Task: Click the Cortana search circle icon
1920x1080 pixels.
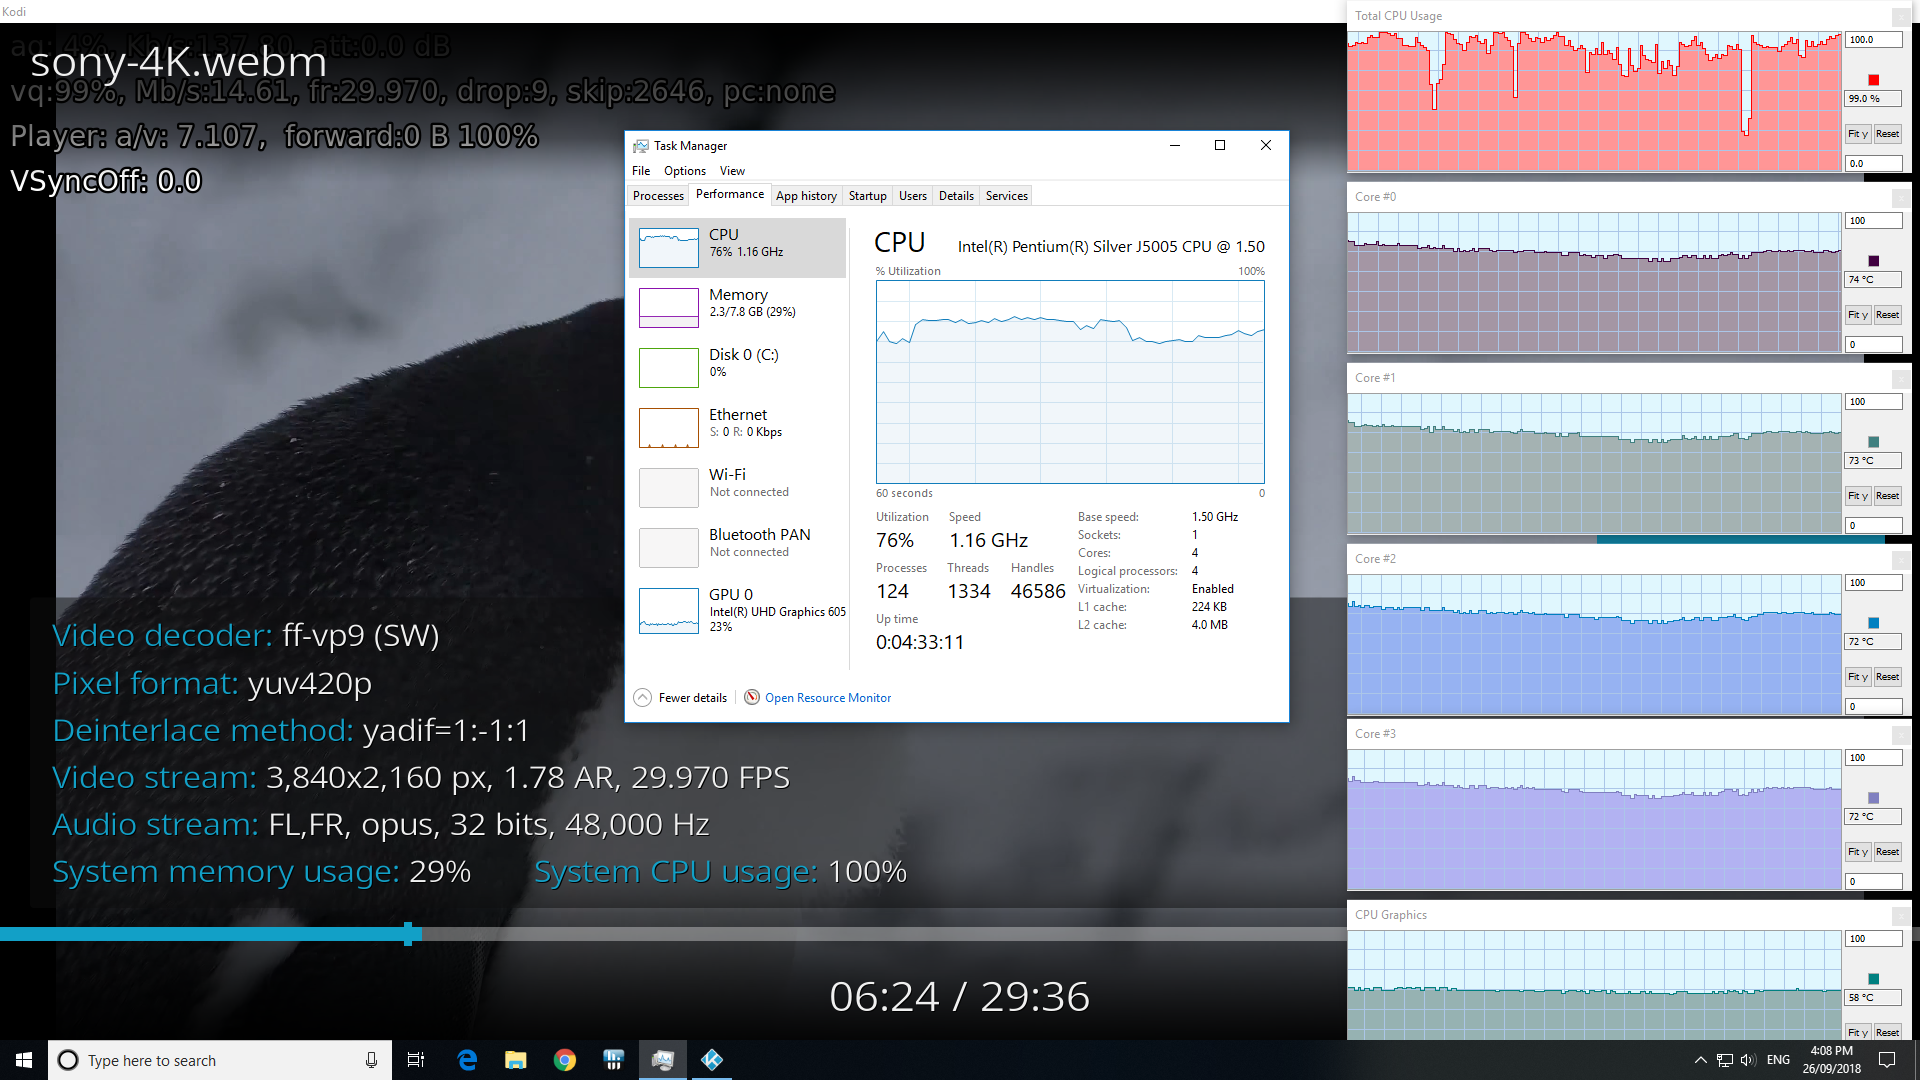Action: tap(68, 1060)
